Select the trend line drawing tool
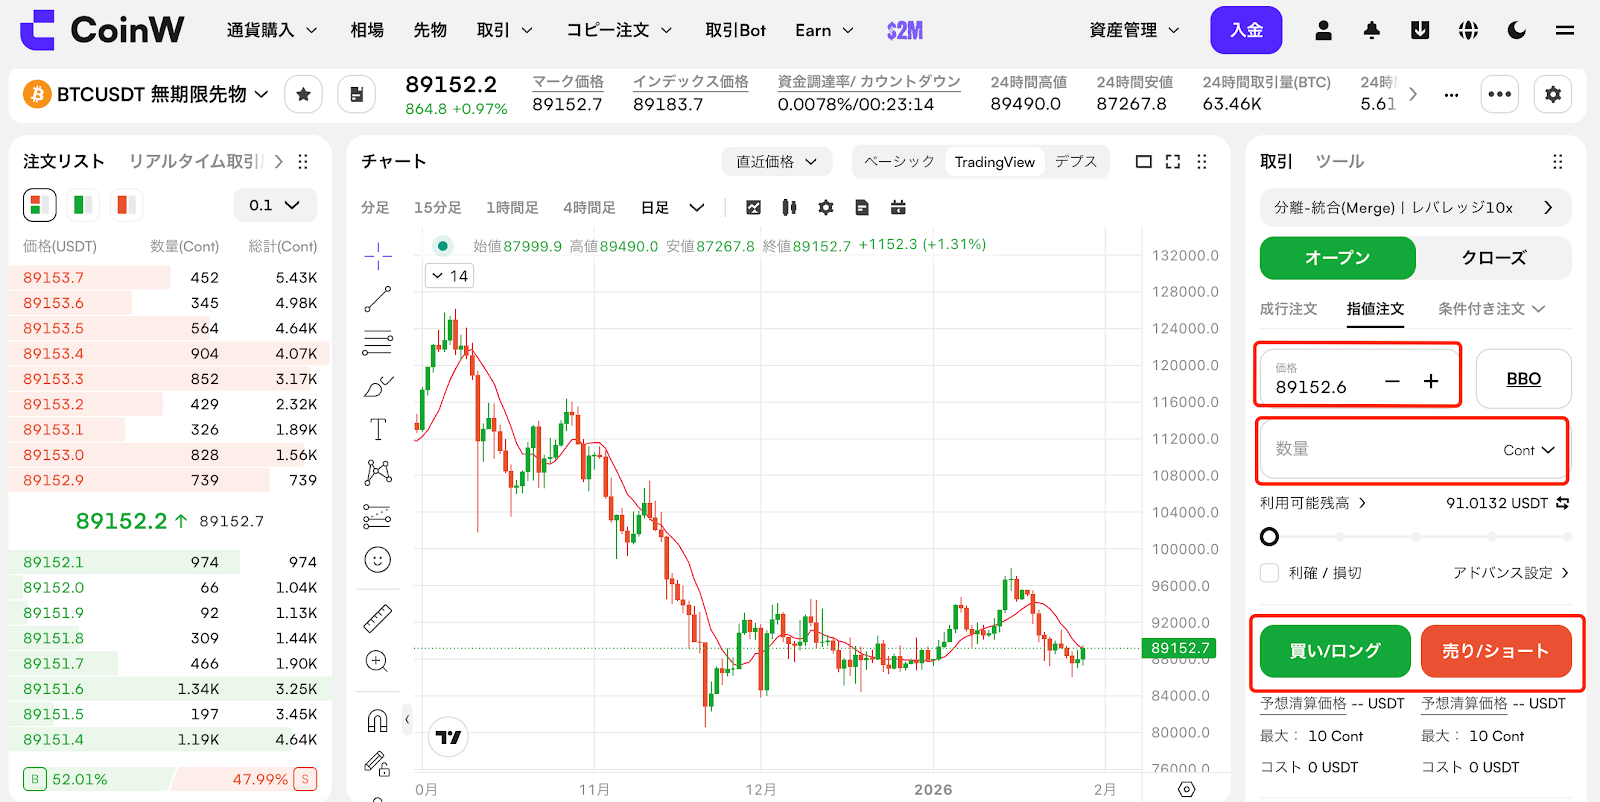 [x=377, y=299]
